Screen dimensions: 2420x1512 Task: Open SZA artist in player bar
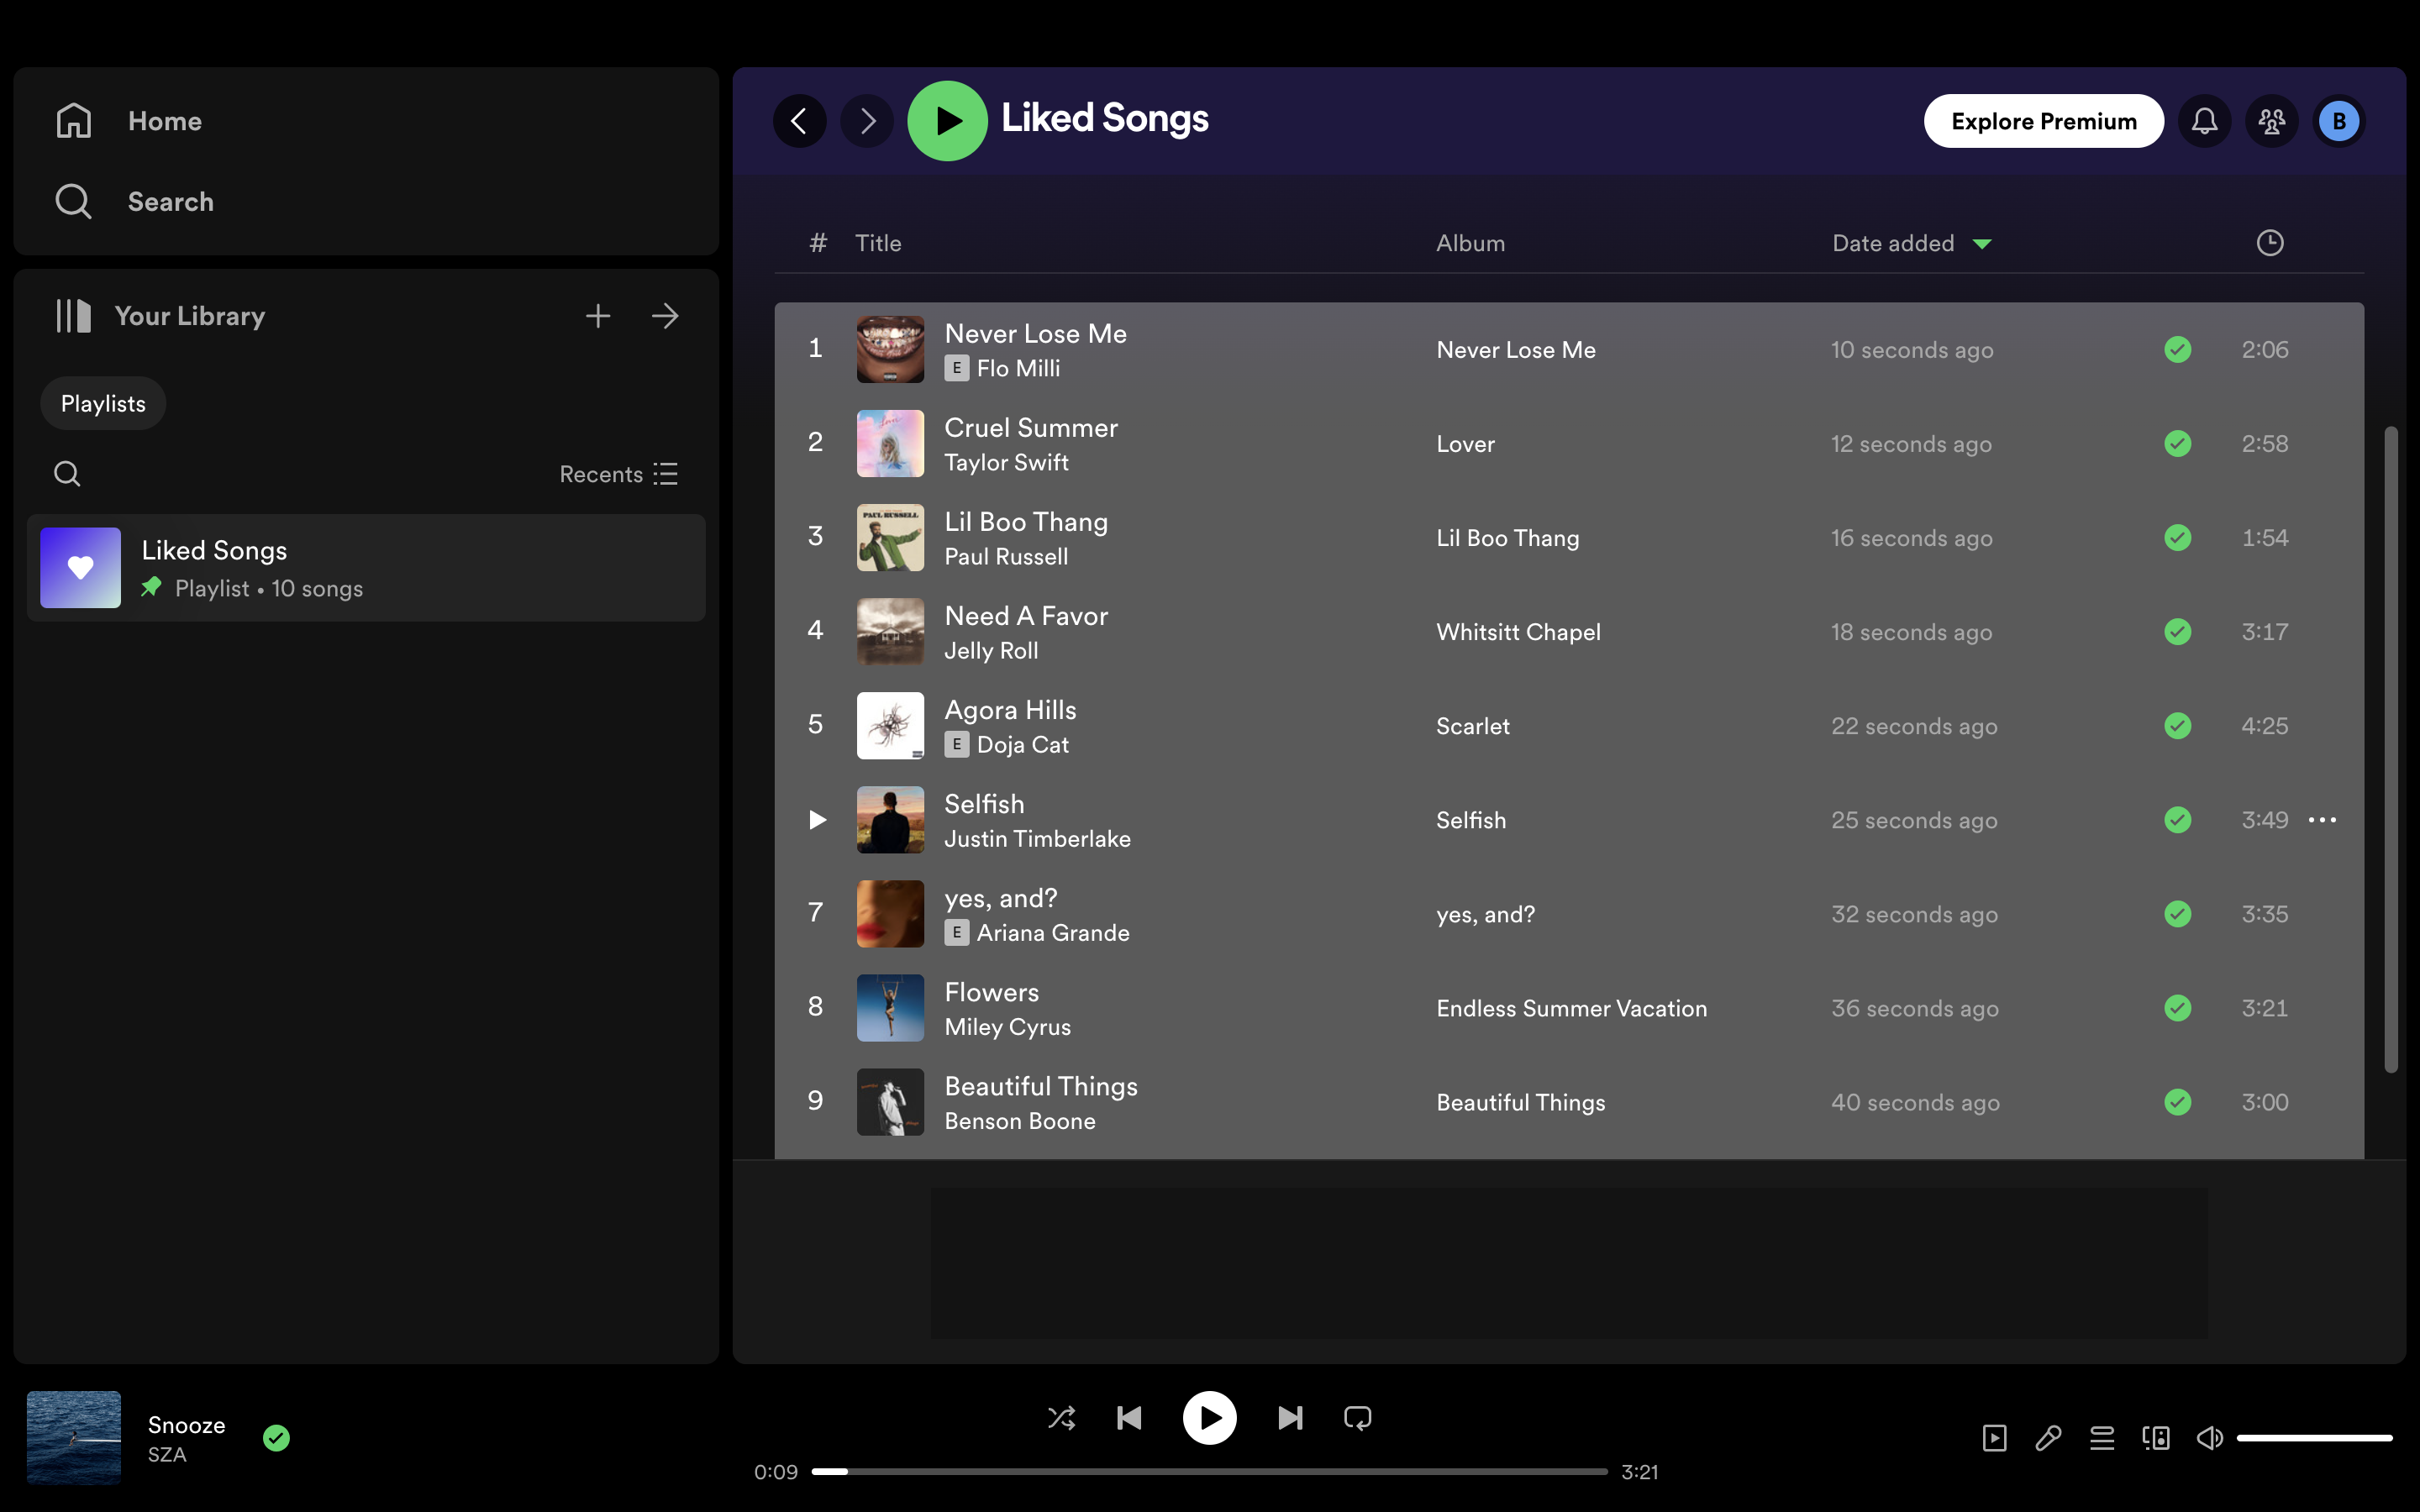(167, 1454)
